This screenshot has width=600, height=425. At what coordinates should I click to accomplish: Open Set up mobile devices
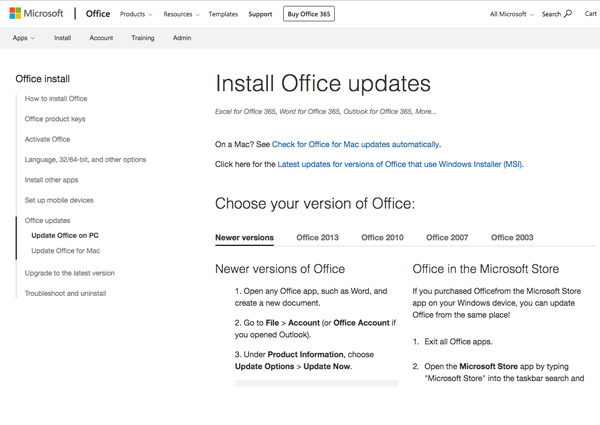pyautogui.click(x=59, y=200)
